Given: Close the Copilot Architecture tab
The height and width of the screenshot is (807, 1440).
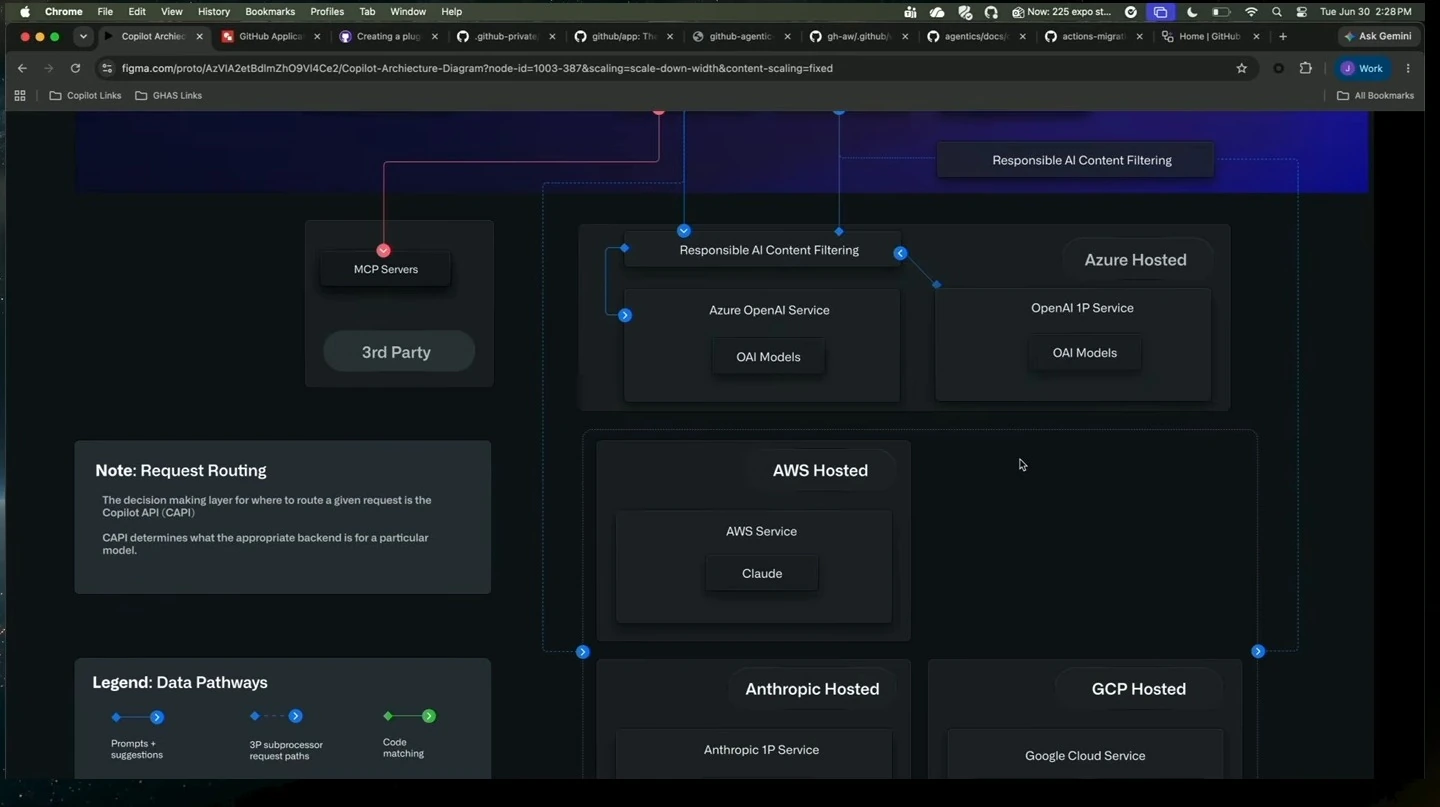Looking at the screenshot, I should 200,36.
